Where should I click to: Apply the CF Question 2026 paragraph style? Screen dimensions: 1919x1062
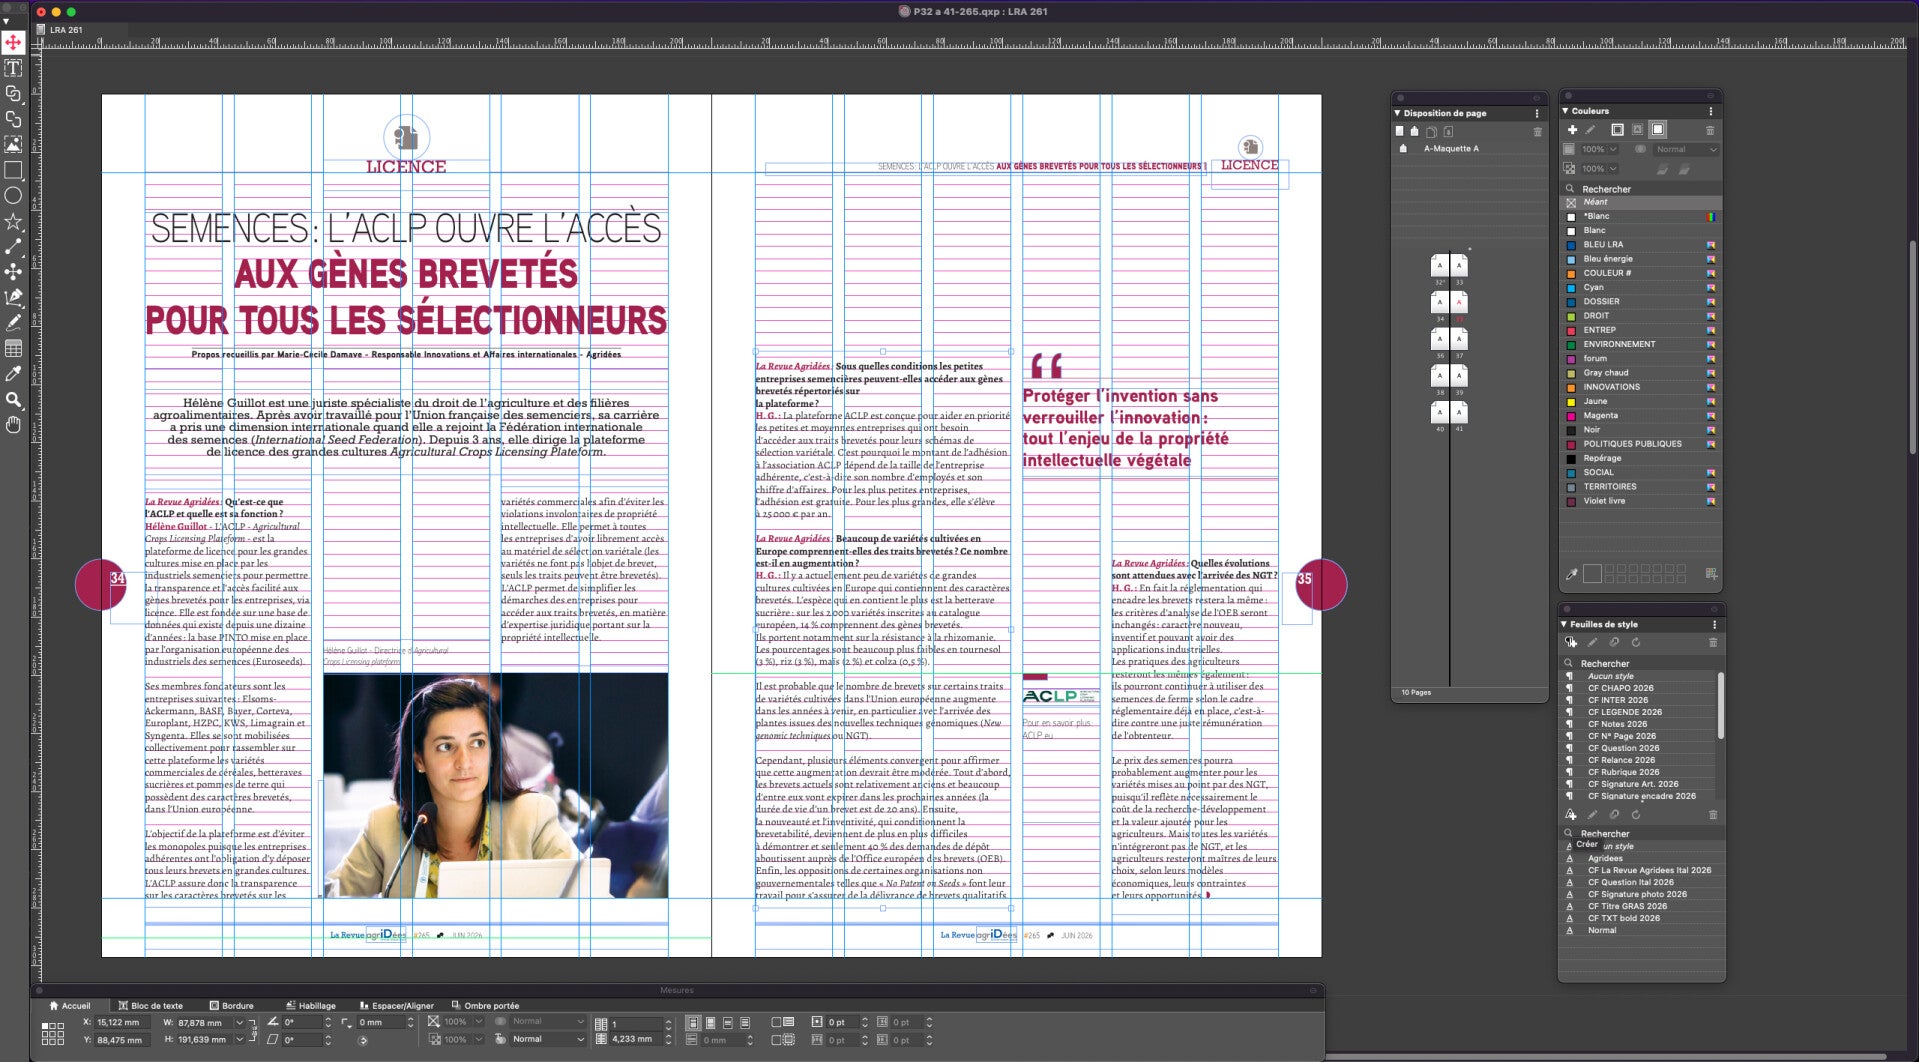coord(1623,748)
